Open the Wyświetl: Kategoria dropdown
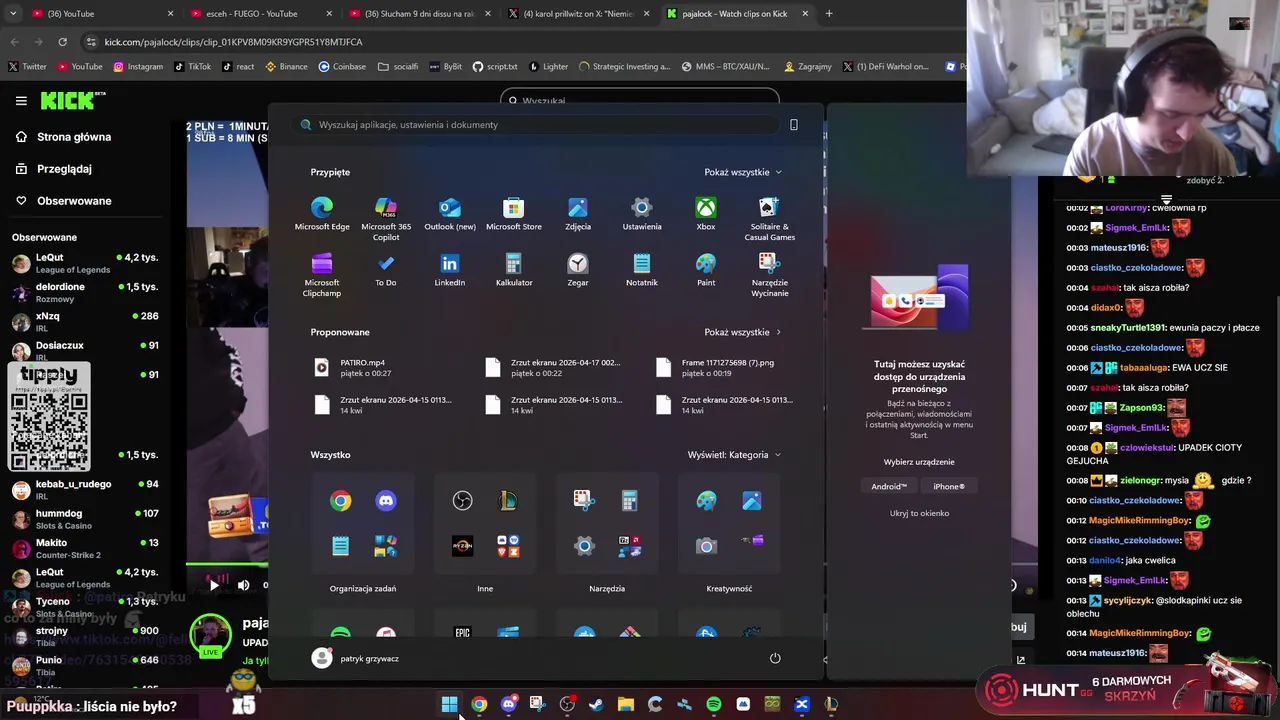The width and height of the screenshot is (1280, 720). pyautogui.click(x=735, y=455)
